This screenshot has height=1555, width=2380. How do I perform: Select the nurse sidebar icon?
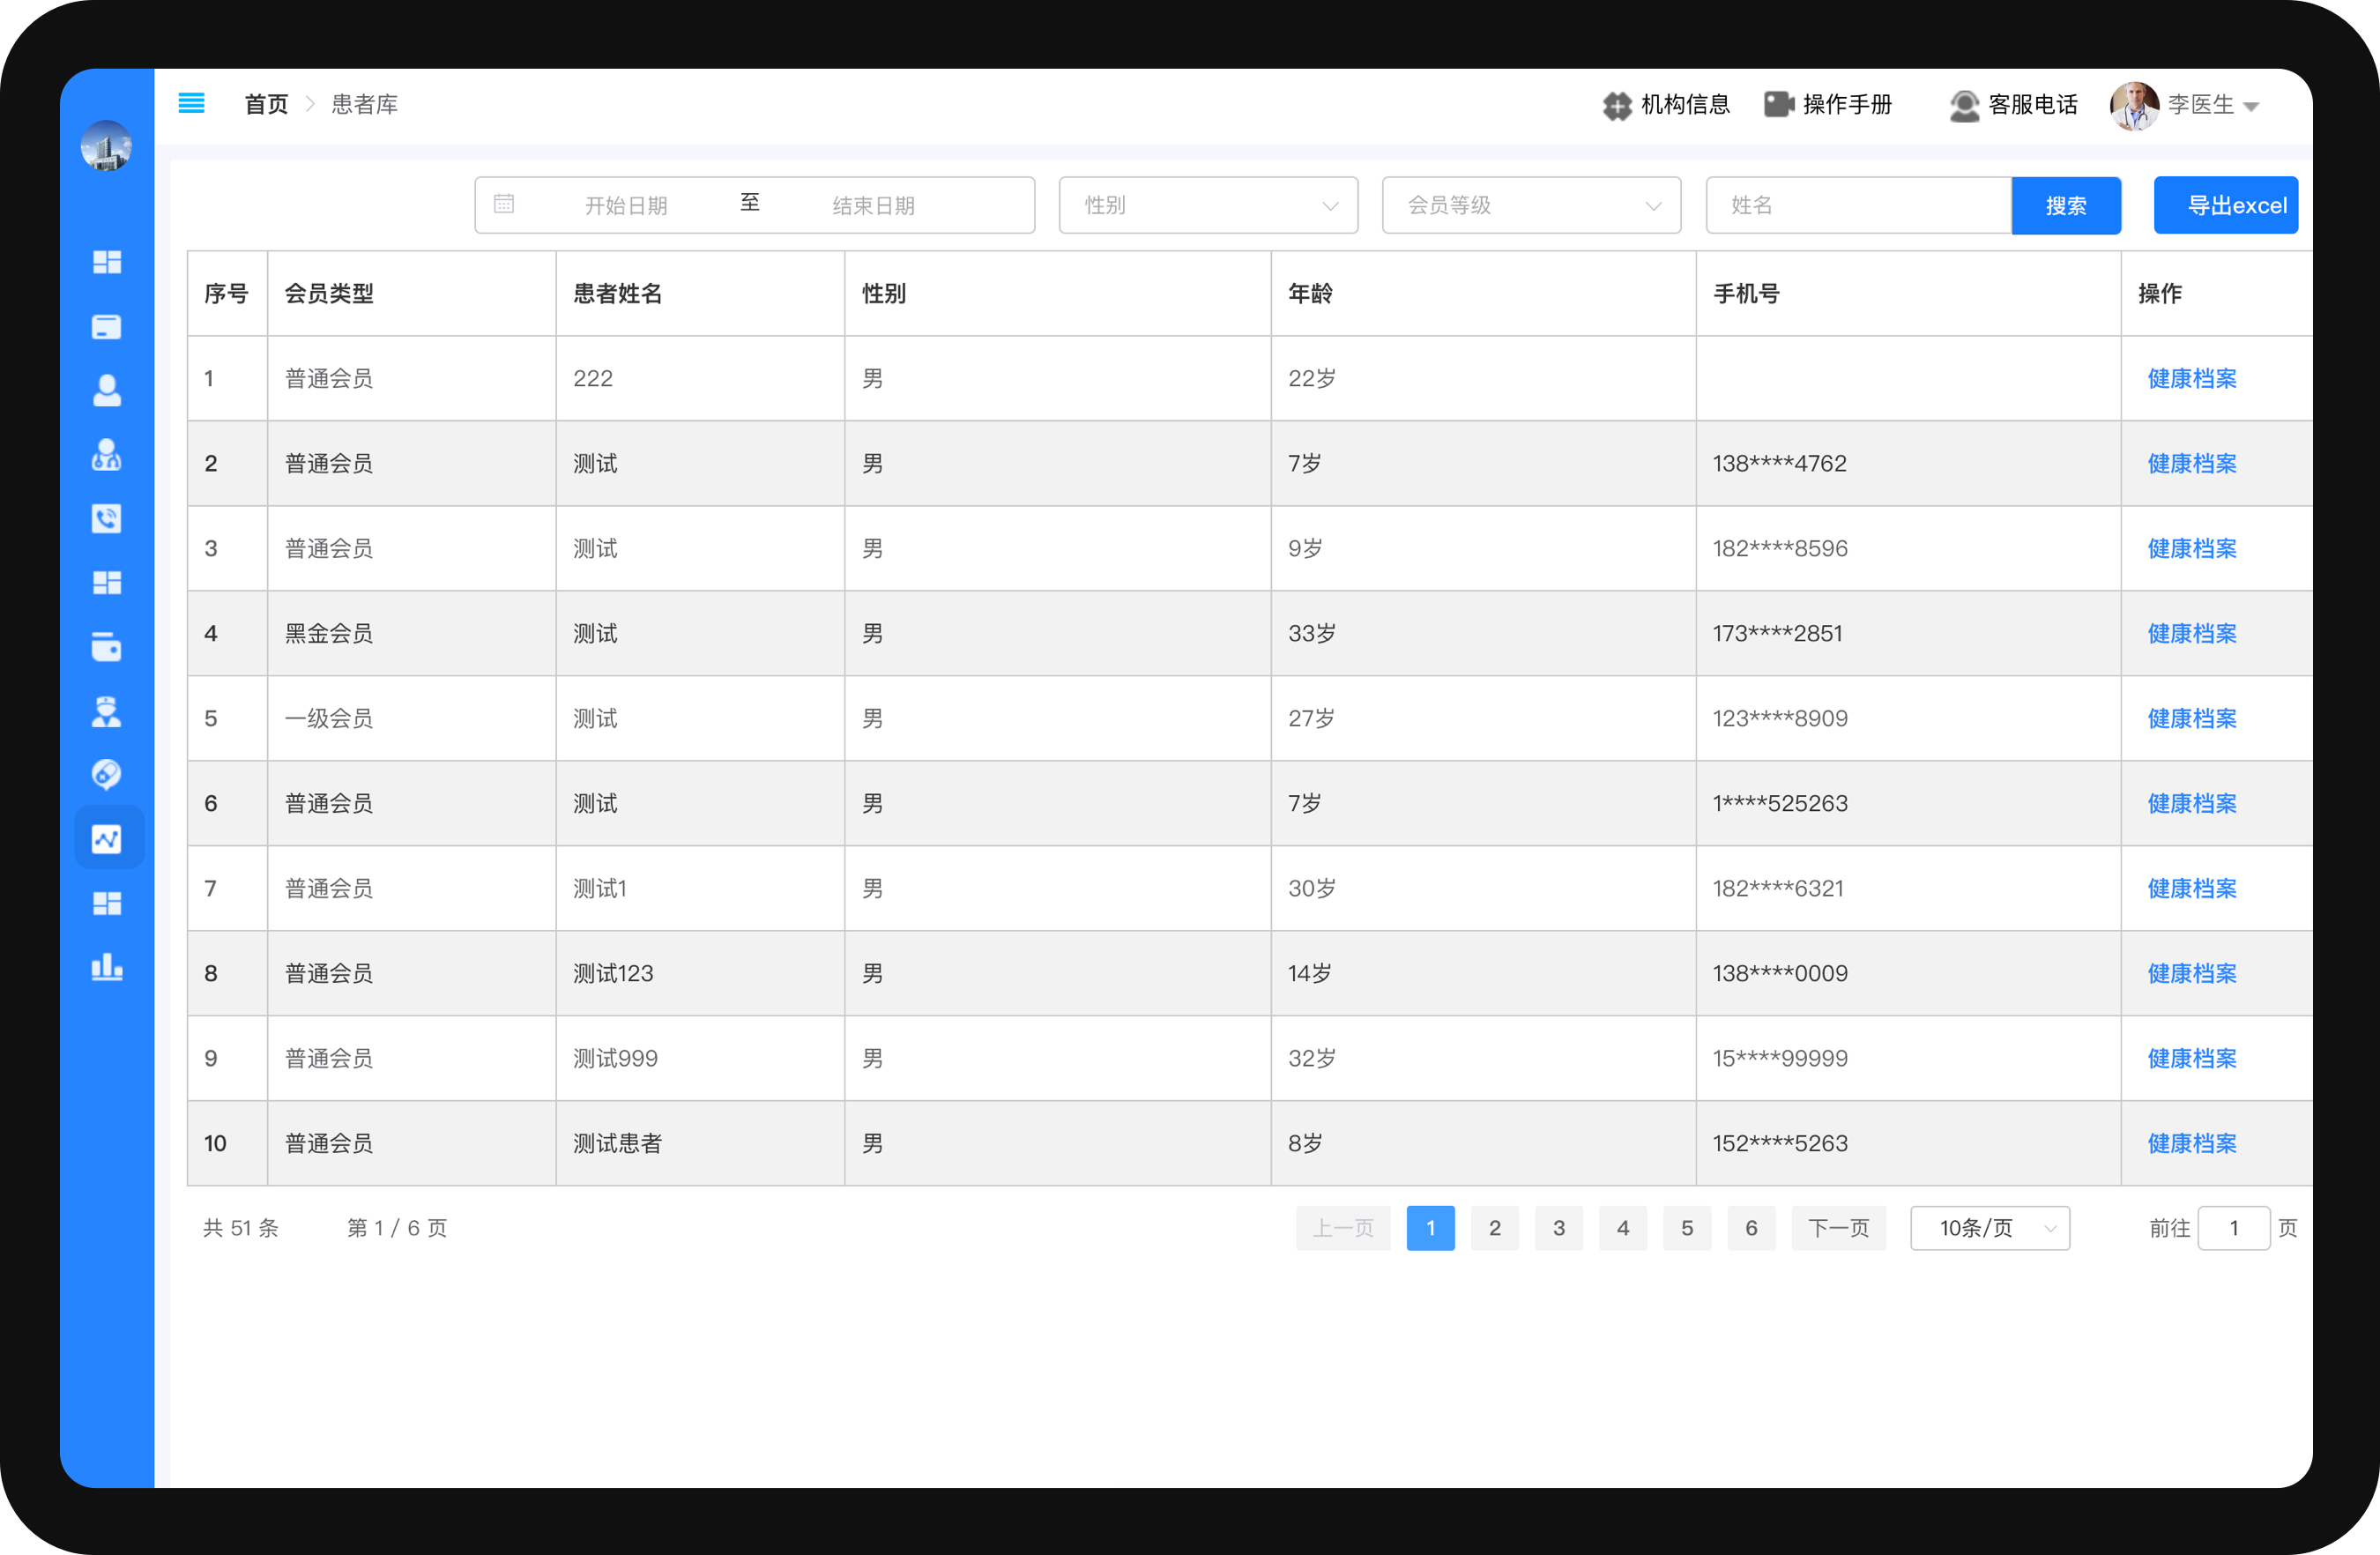tap(107, 711)
